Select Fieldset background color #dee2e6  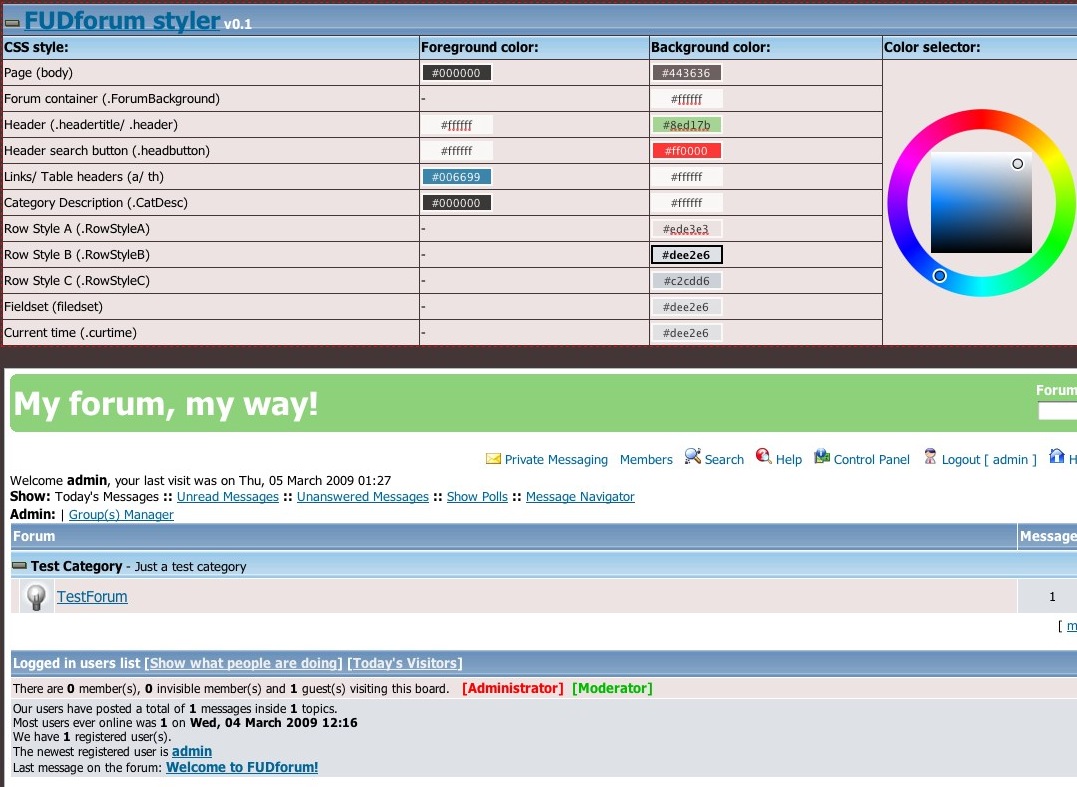pos(686,307)
